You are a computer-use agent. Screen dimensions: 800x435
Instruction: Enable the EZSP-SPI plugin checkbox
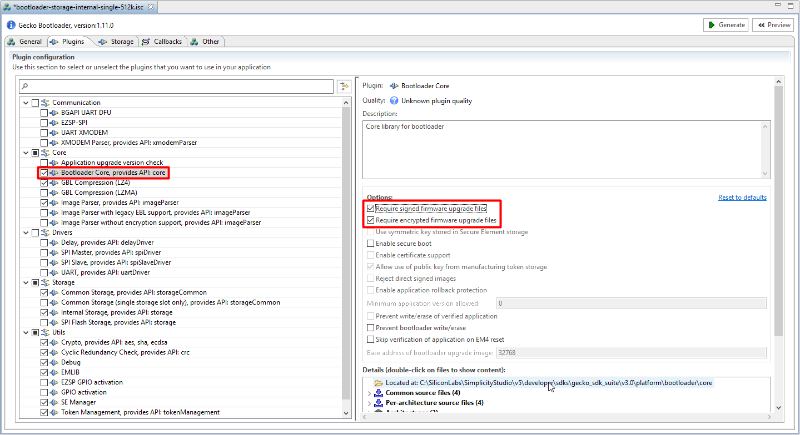point(44,122)
